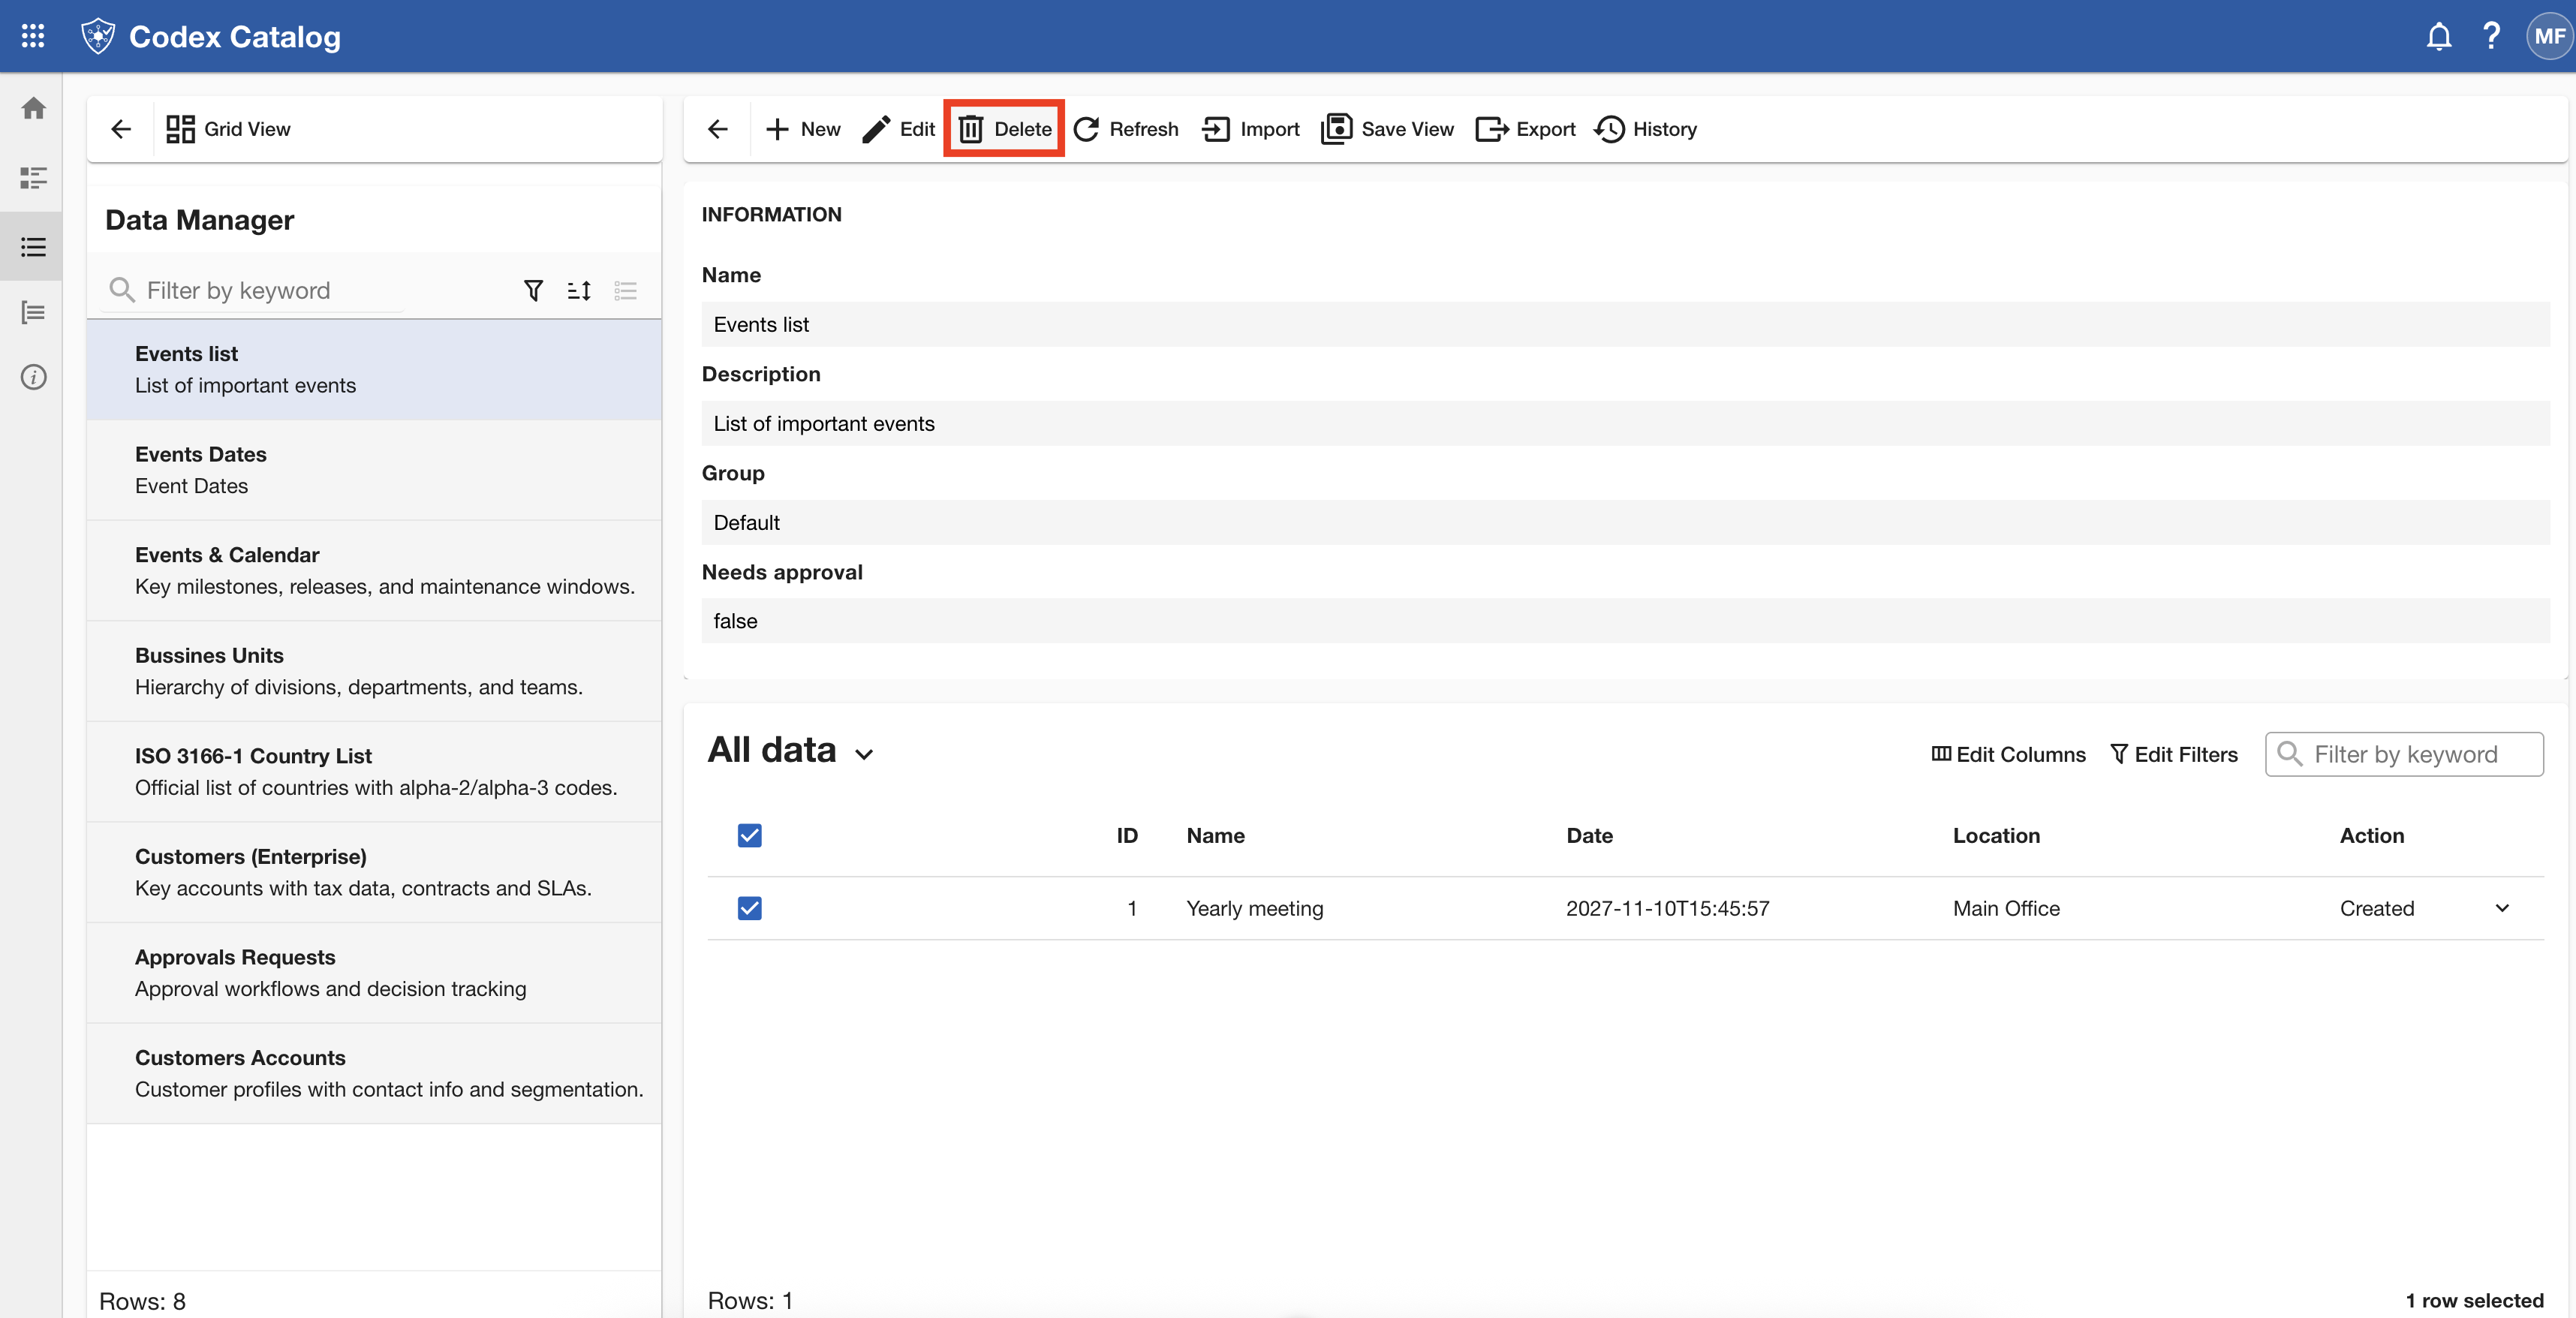Image resolution: width=2576 pixels, height=1318 pixels.
Task: Open filter funnel in Data Manager
Action: (x=533, y=290)
